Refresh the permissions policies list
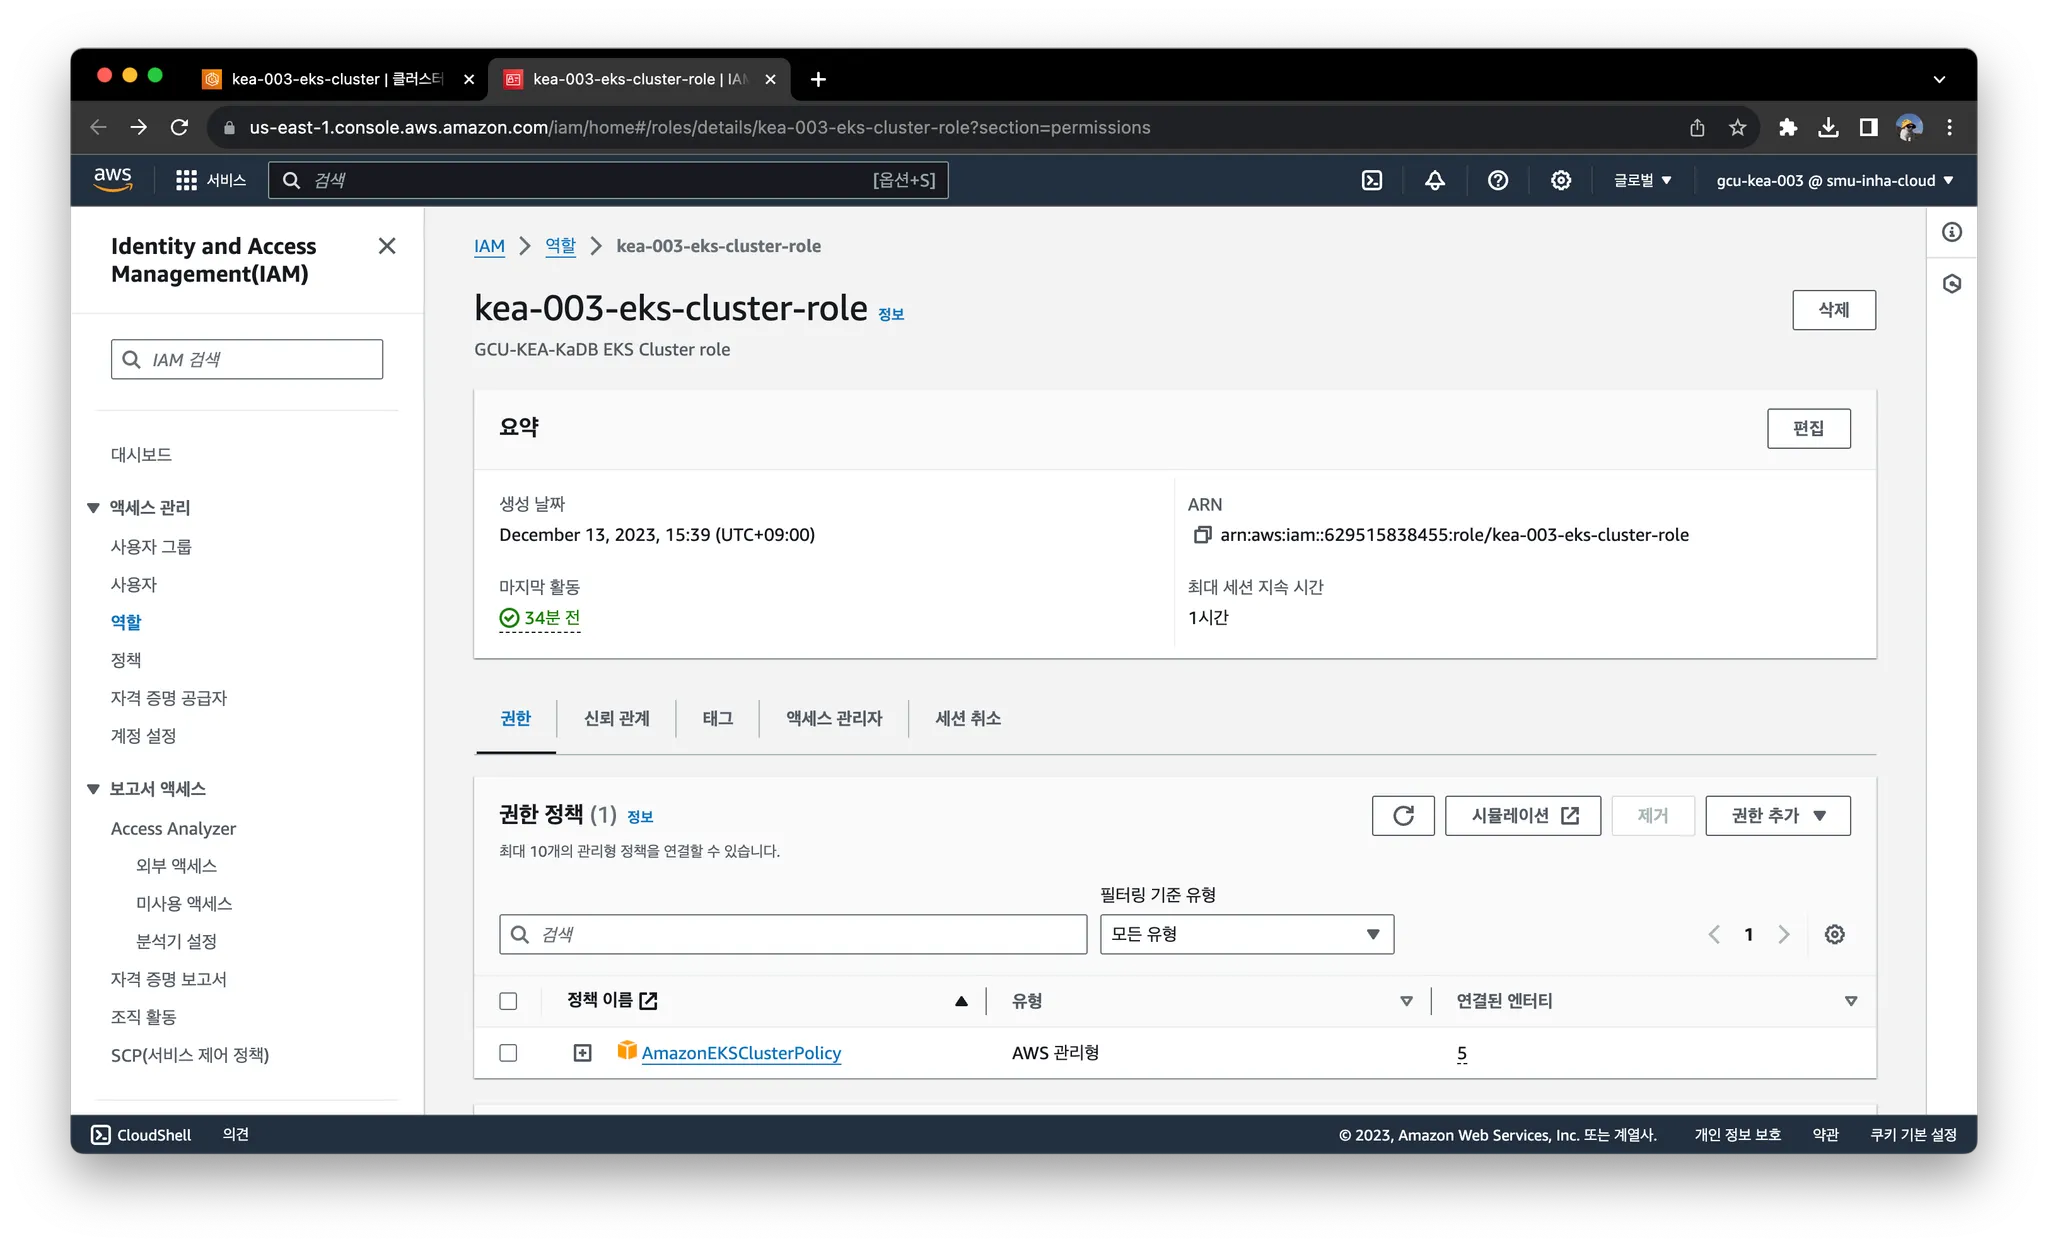The height and width of the screenshot is (1247, 2048). point(1403,816)
